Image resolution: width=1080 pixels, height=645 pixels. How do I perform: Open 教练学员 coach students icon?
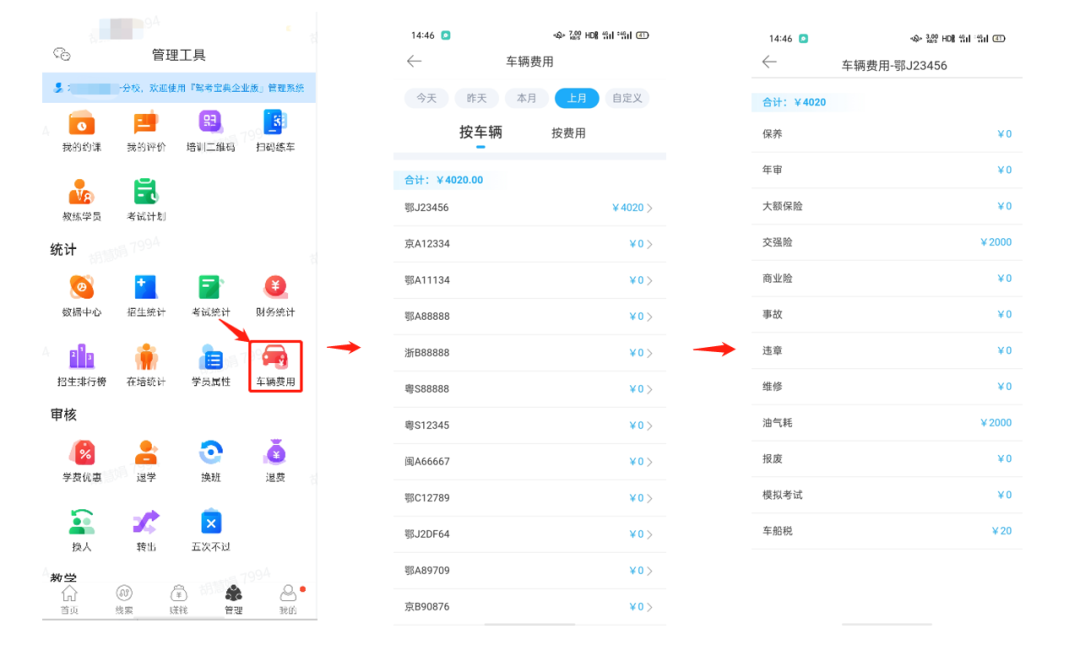pyautogui.click(x=81, y=192)
